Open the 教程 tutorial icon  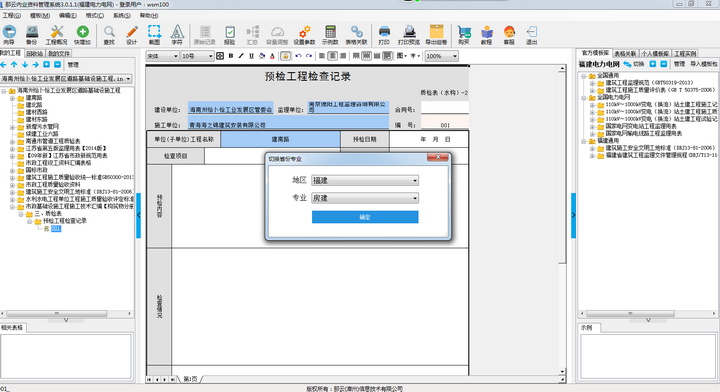486,35
